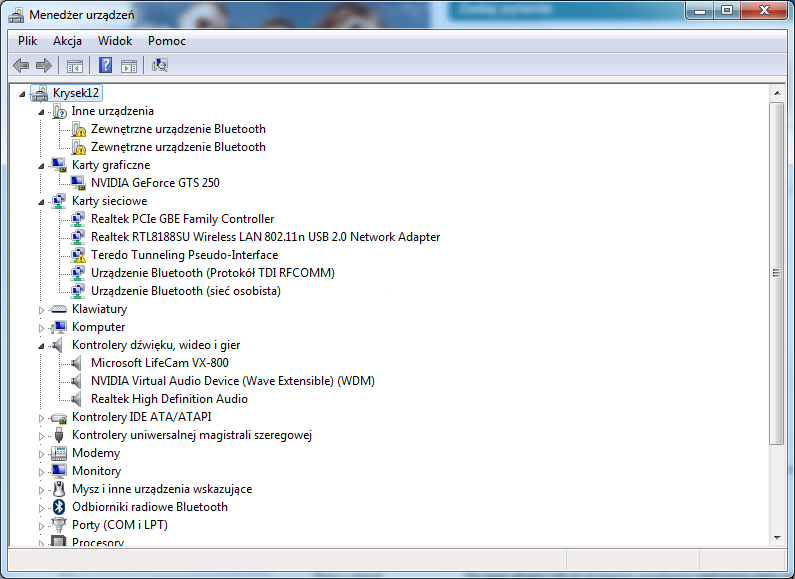The image size is (795, 579).
Task: Click the Krysek12 computer icon
Action: [x=40, y=93]
